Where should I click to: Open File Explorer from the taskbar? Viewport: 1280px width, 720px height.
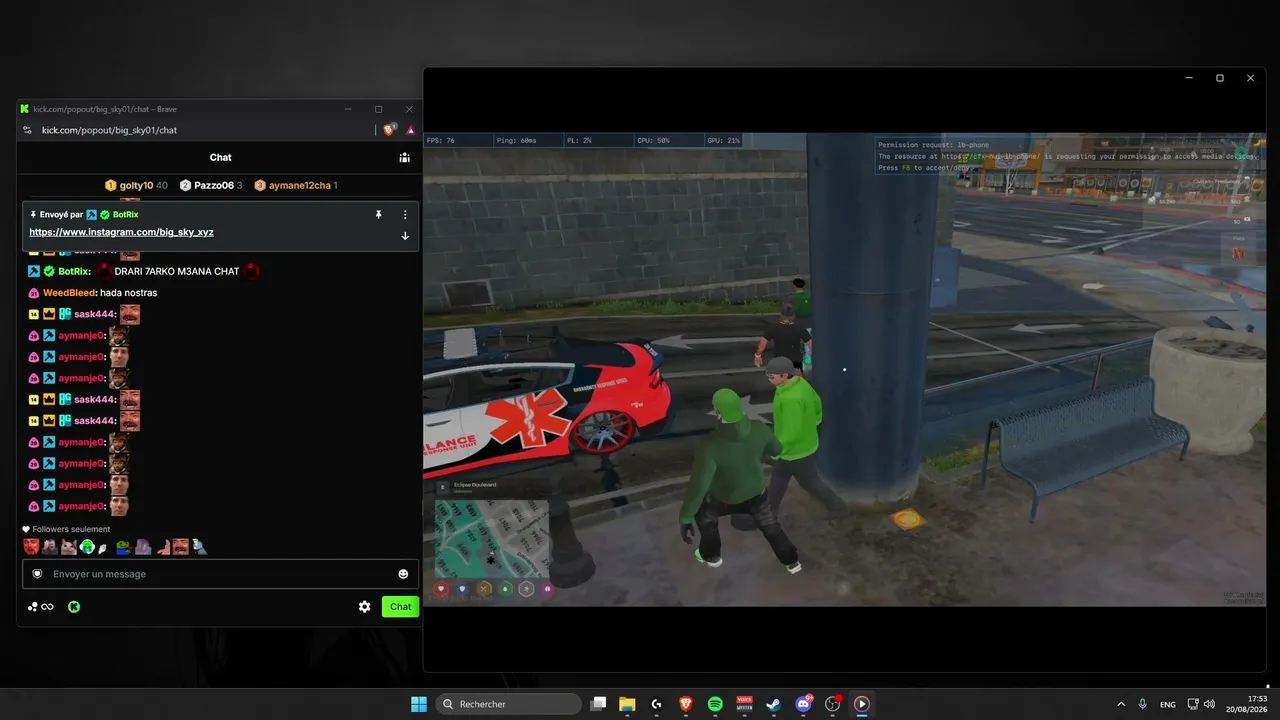point(627,704)
